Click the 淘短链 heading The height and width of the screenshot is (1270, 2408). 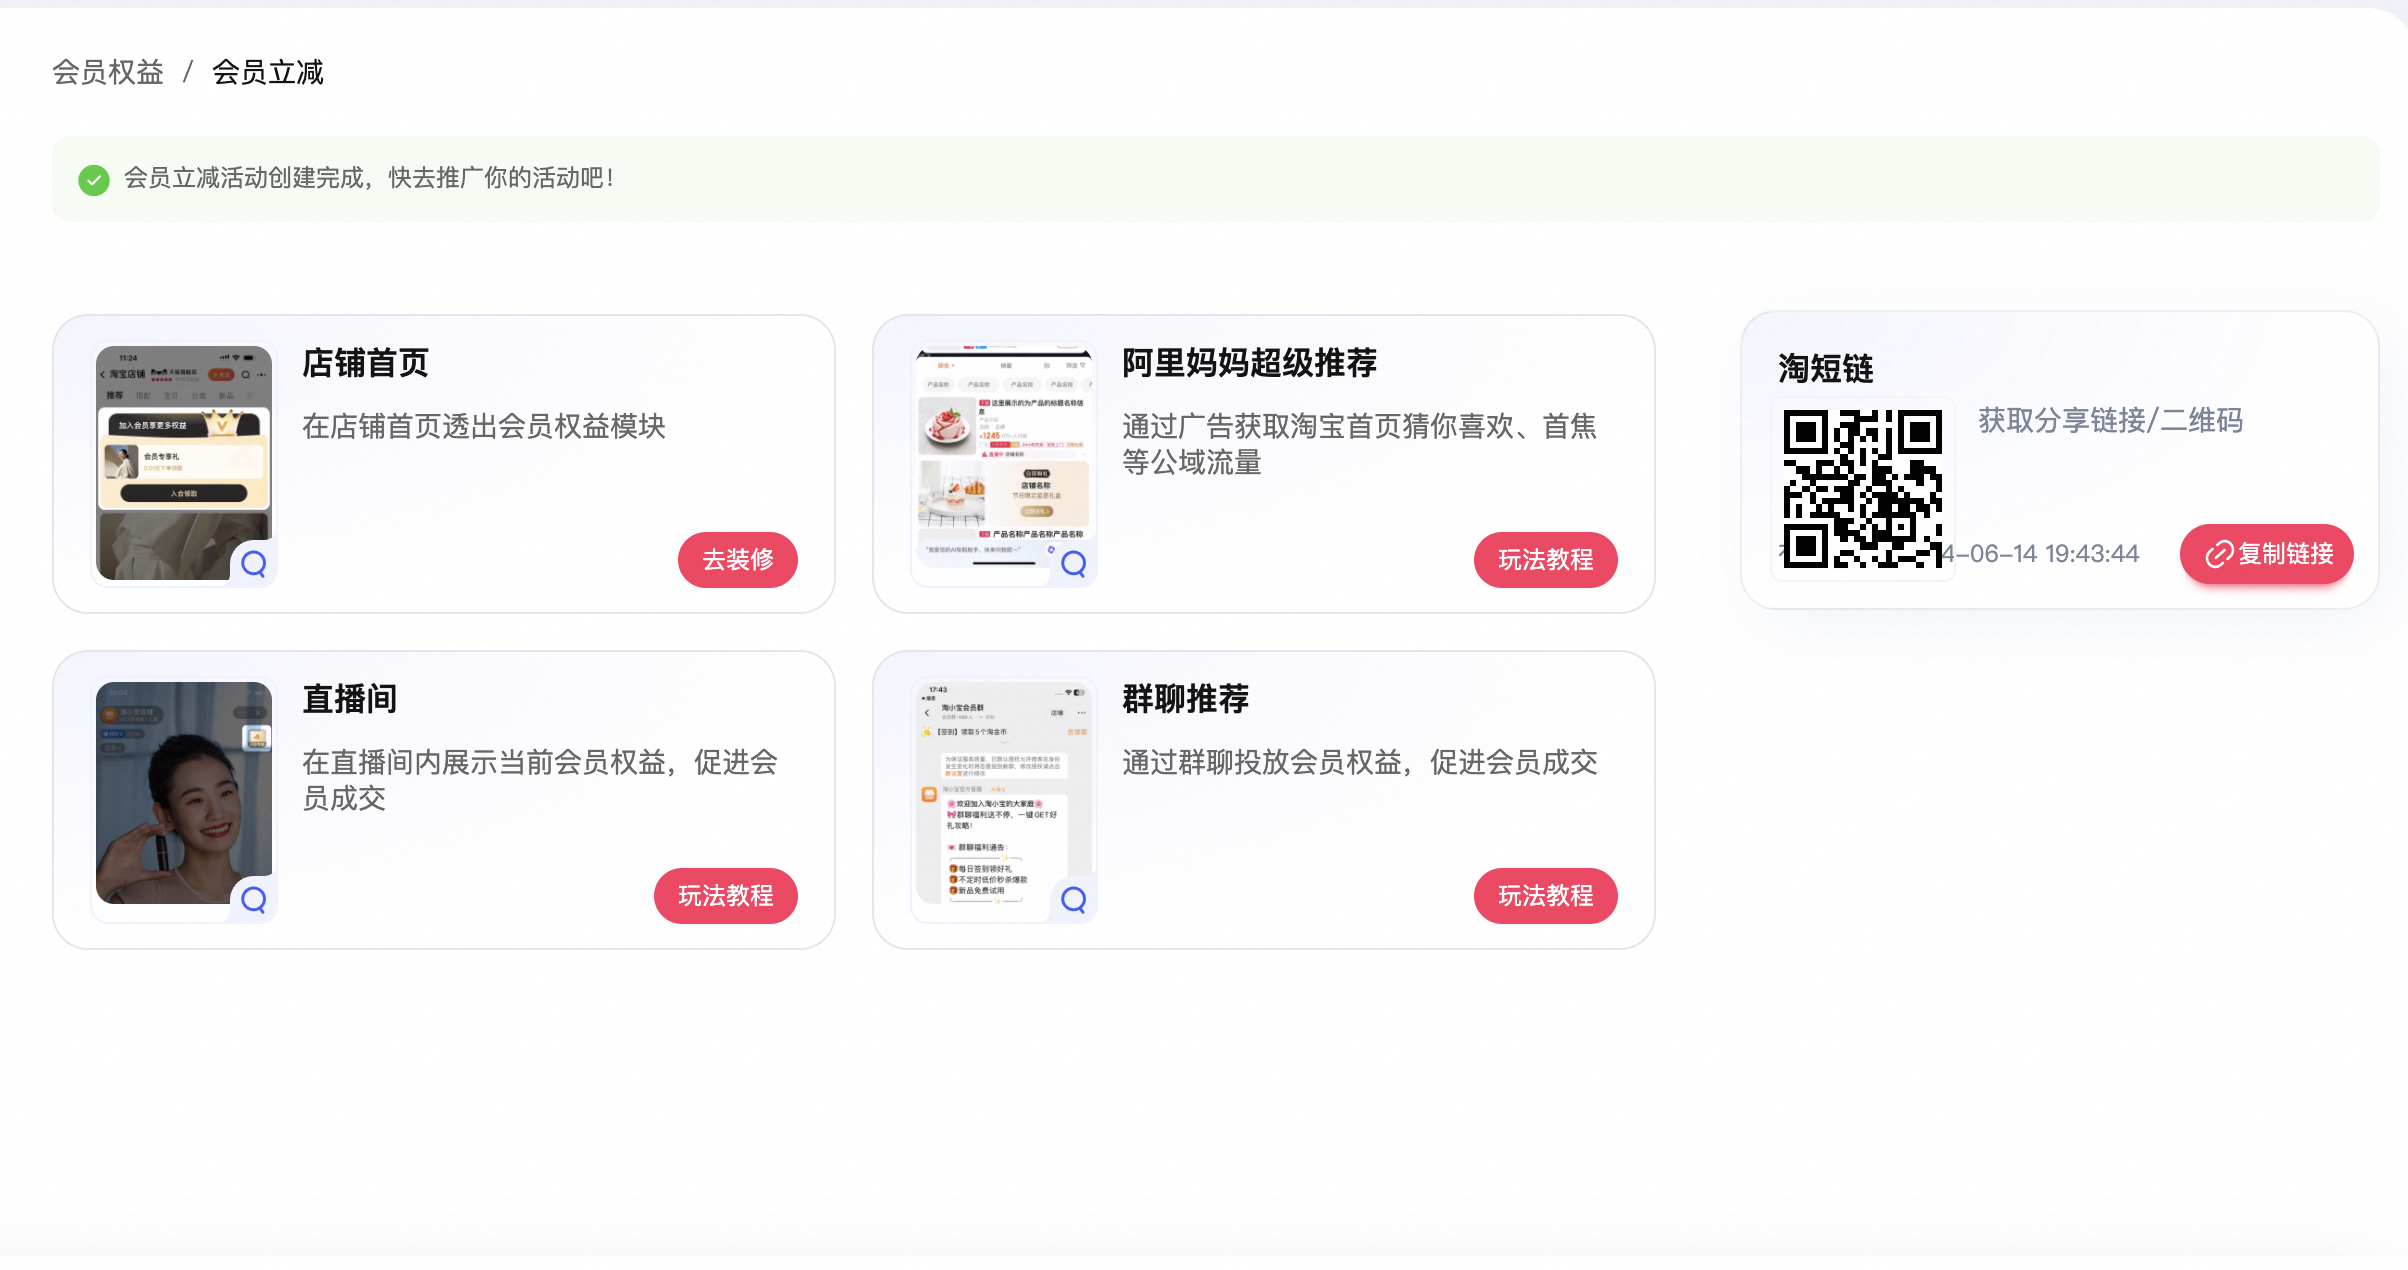click(1826, 368)
